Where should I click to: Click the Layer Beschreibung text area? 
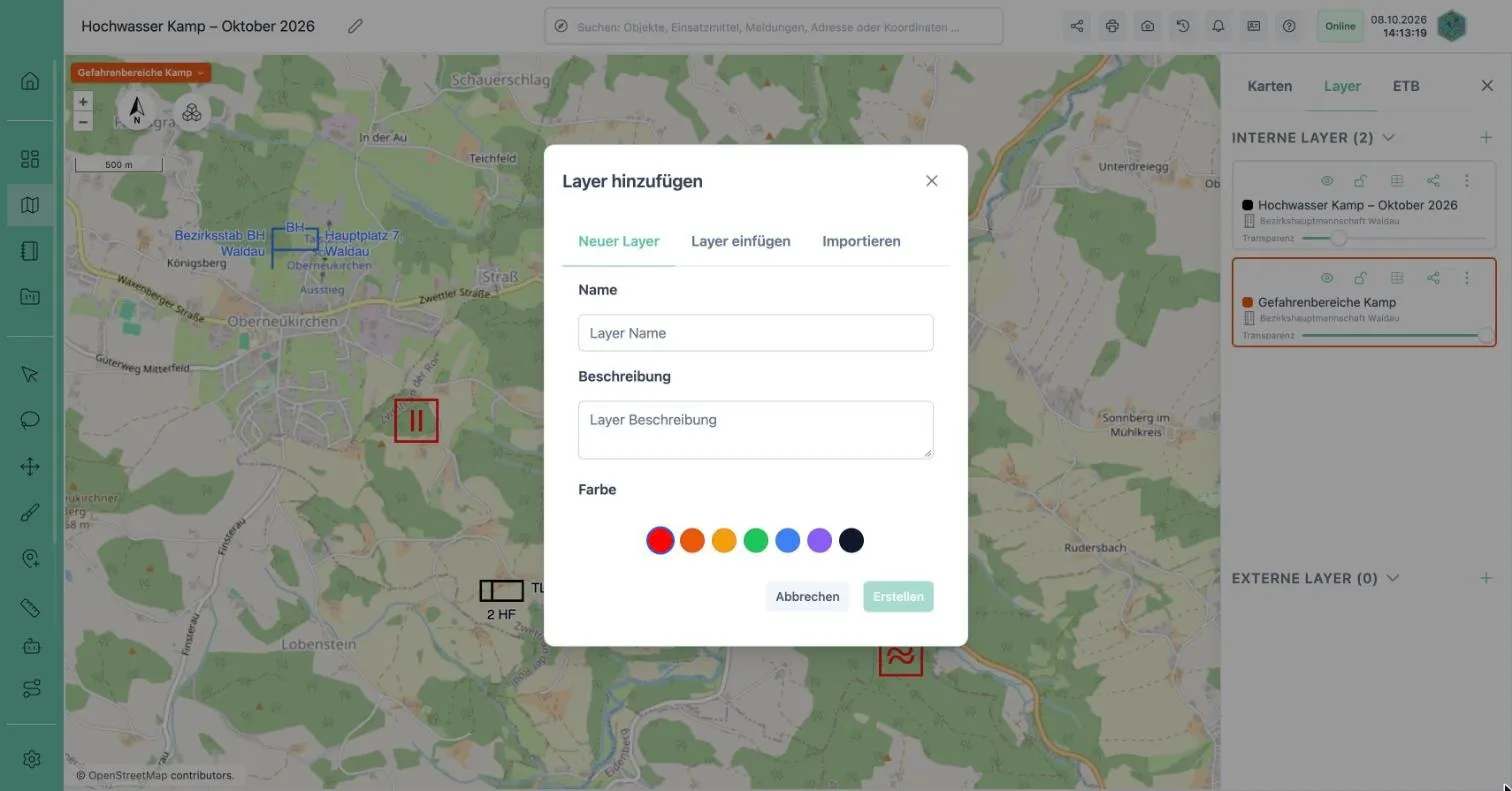[x=756, y=430]
